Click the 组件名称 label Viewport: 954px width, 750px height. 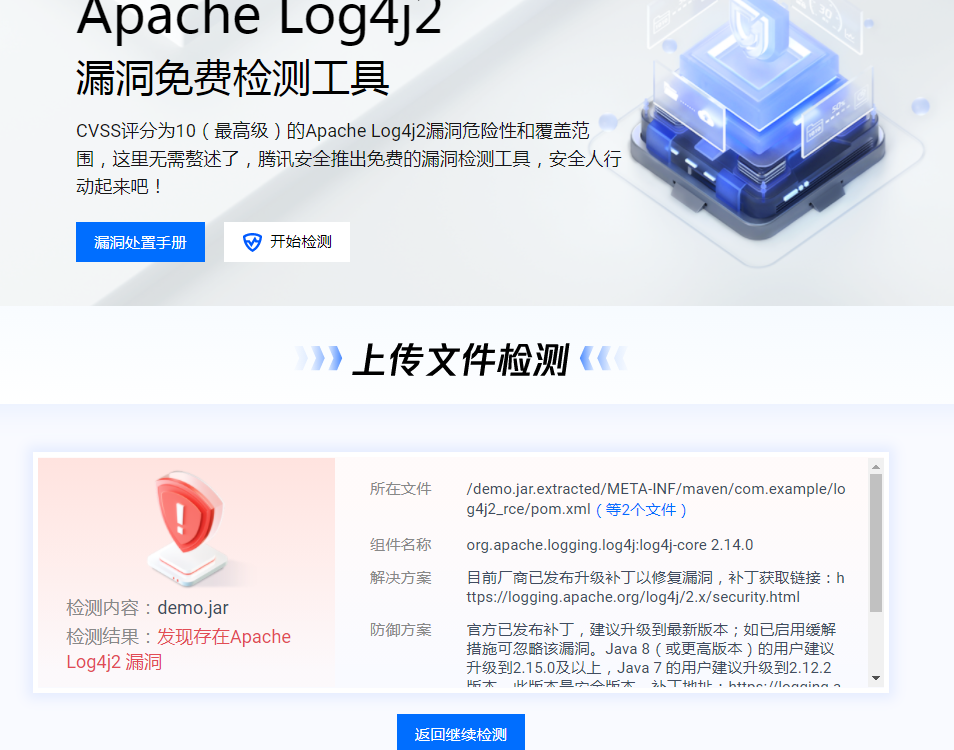(400, 545)
